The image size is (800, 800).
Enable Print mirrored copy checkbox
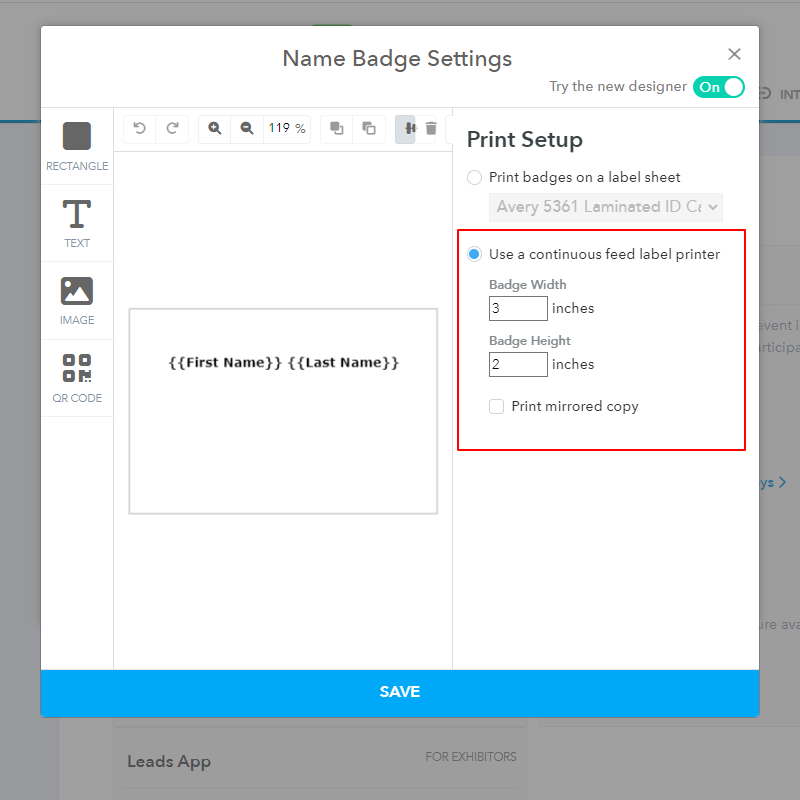pyautogui.click(x=497, y=406)
